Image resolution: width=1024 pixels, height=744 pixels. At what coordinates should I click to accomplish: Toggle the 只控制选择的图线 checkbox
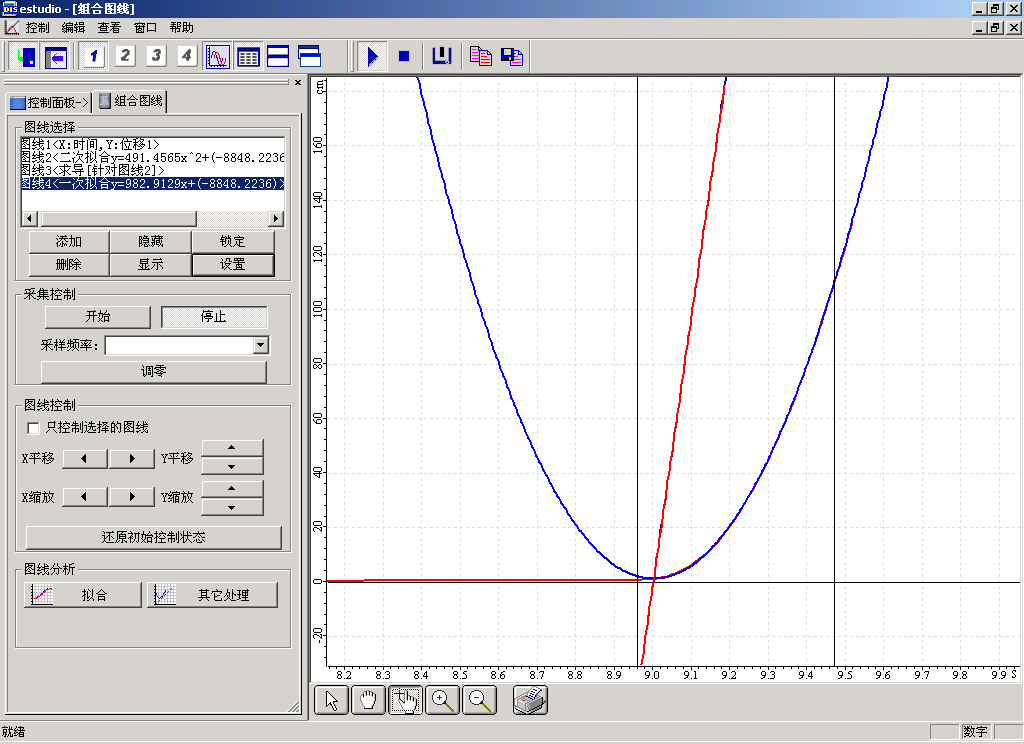(x=34, y=428)
